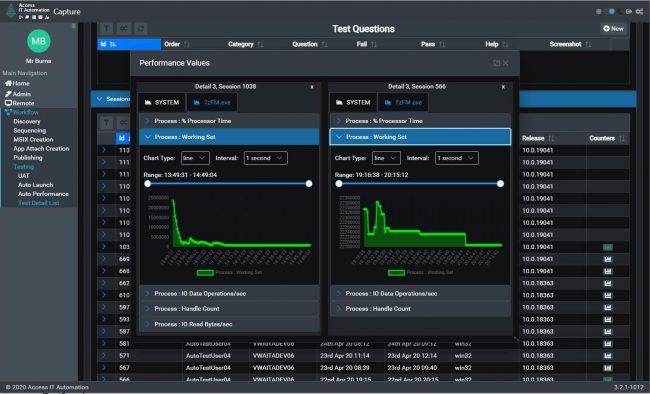Expand % Processor Time in Session 1038 panel
The image size is (650, 394).
pos(229,121)
